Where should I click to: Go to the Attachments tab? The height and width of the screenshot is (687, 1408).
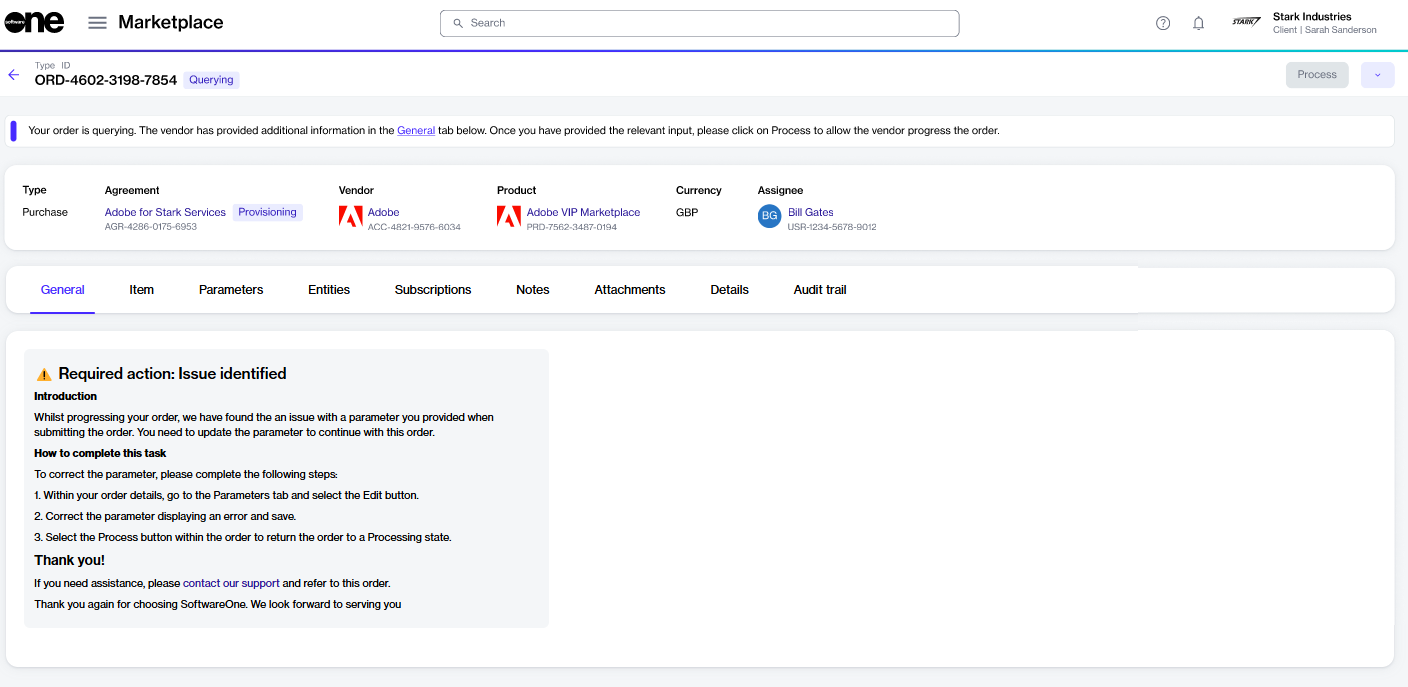point(629,290)
